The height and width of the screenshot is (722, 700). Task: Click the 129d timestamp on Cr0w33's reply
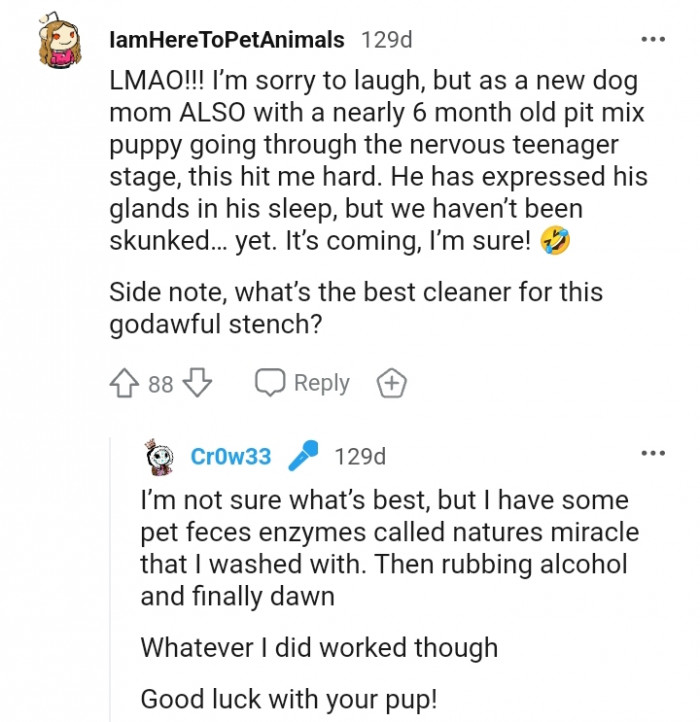click(360, 457)
